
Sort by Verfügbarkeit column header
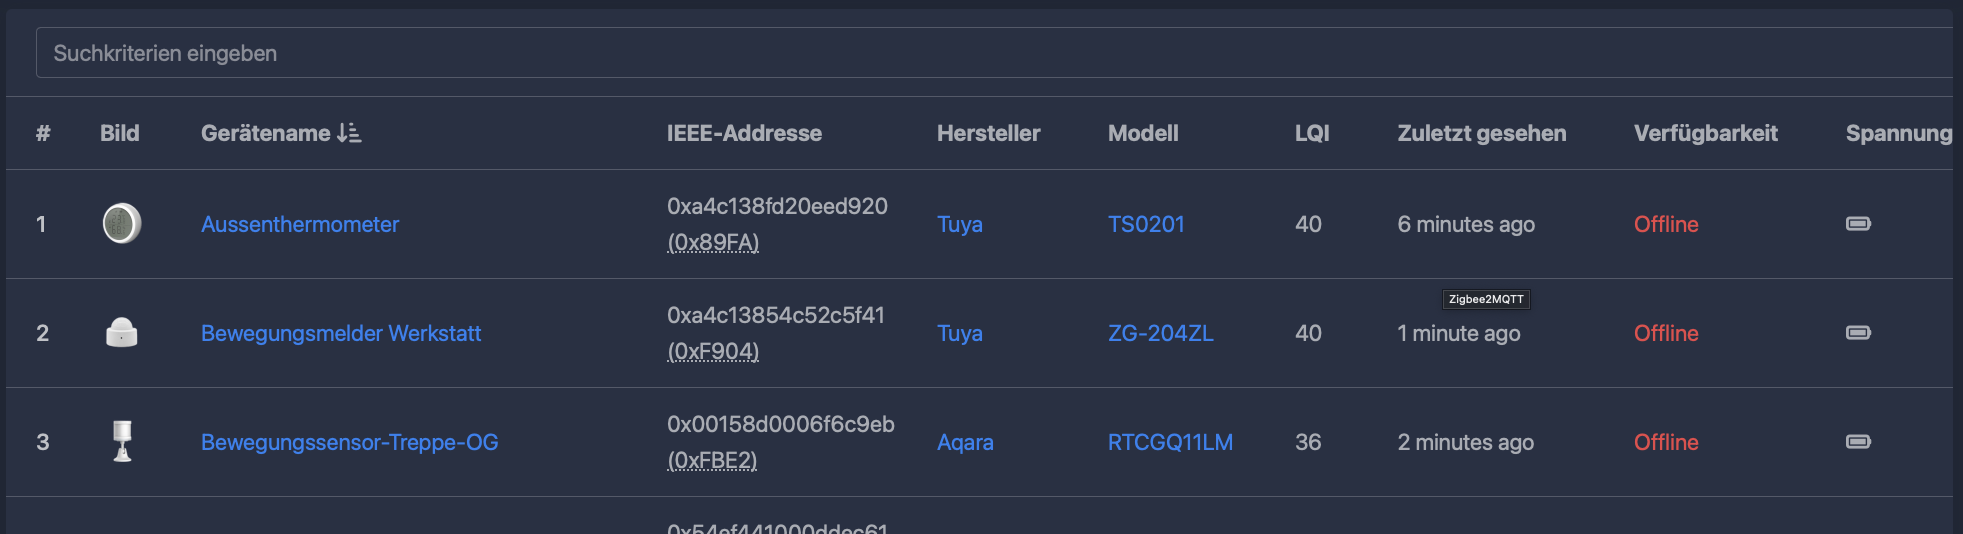[x=1705, y=133]
